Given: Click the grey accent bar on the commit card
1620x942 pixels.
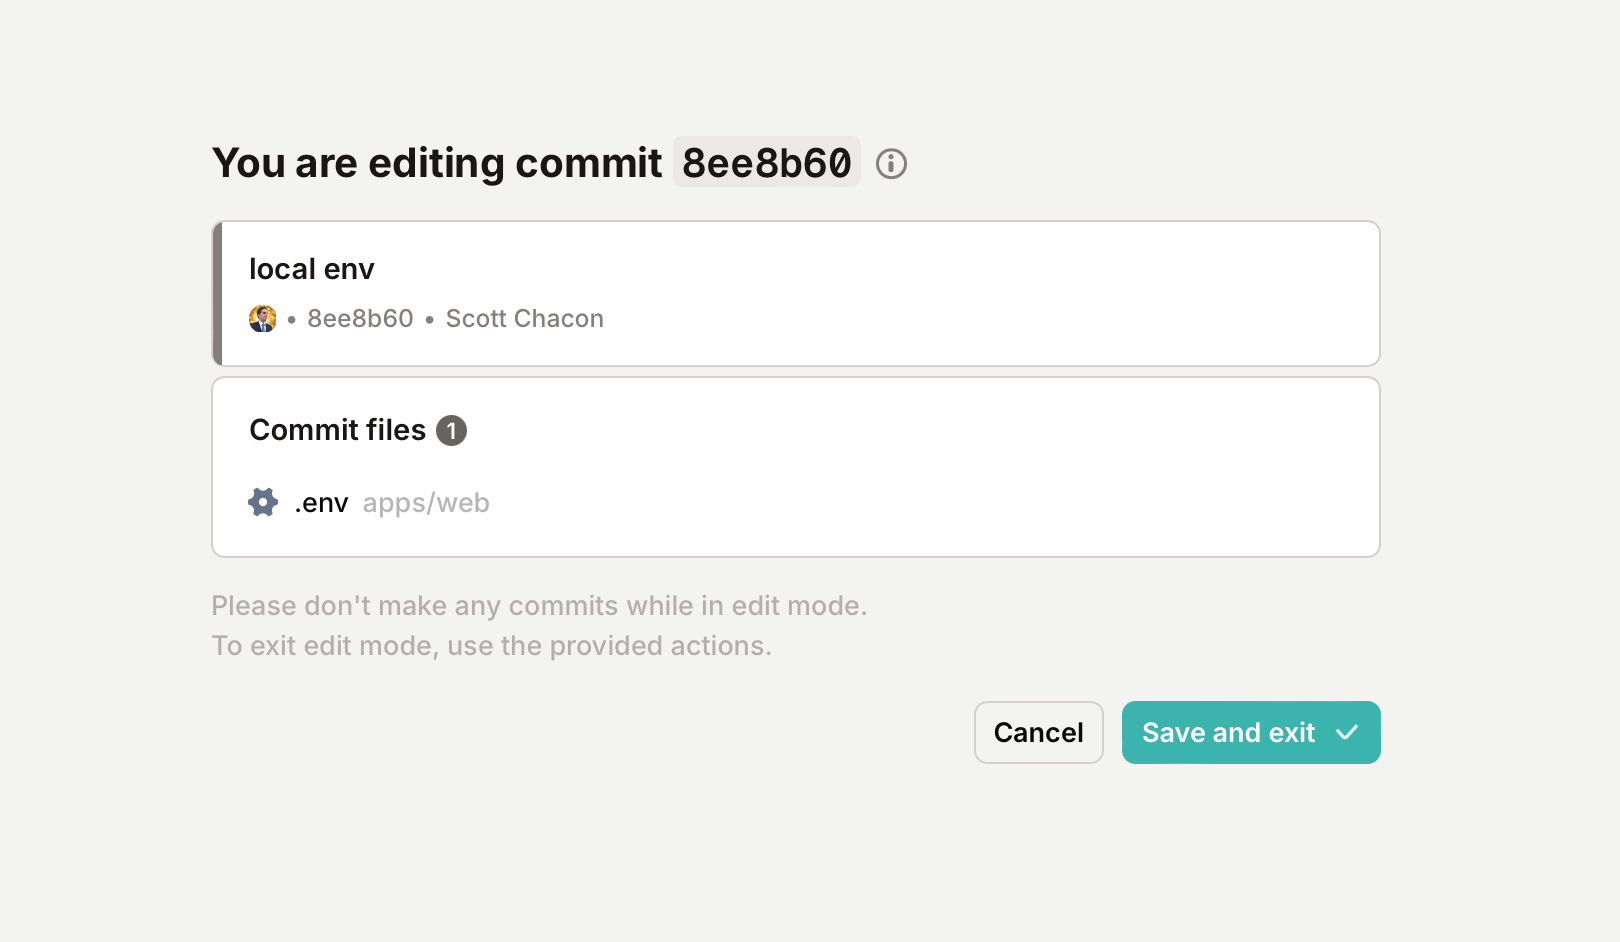Looking at the screenshot, I should coord(217,294).
